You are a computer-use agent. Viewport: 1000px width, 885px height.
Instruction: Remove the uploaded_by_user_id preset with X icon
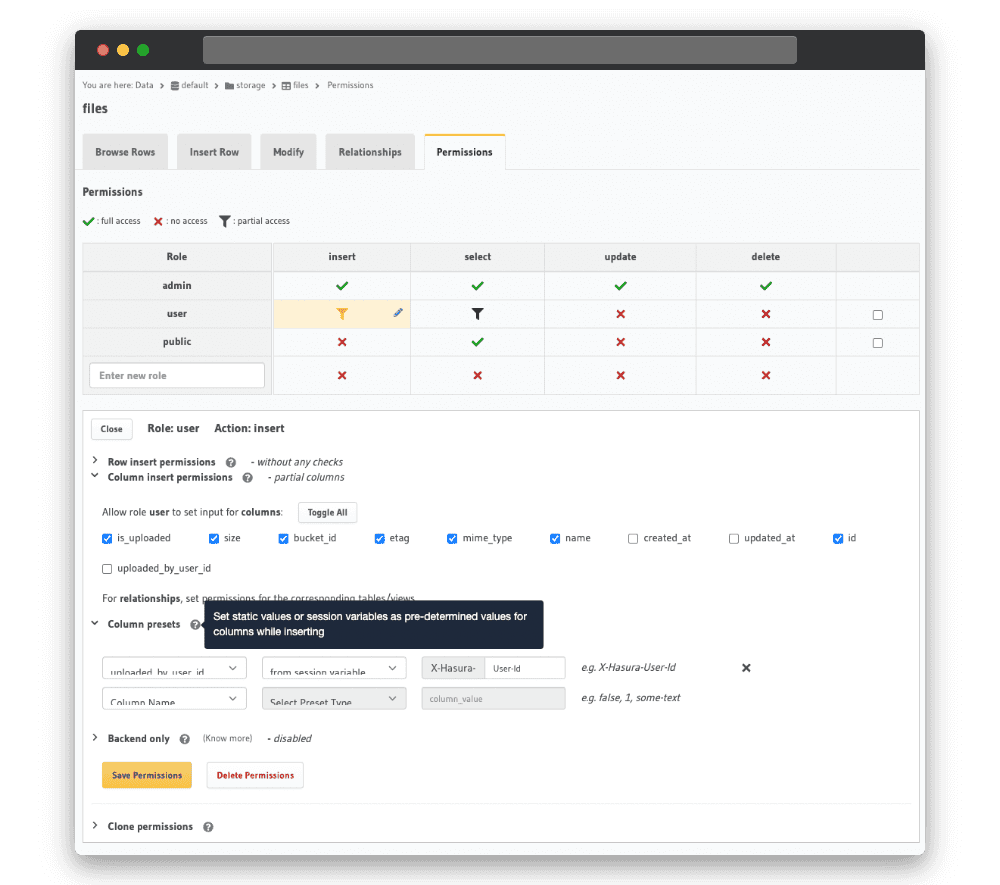coord(746,668)
